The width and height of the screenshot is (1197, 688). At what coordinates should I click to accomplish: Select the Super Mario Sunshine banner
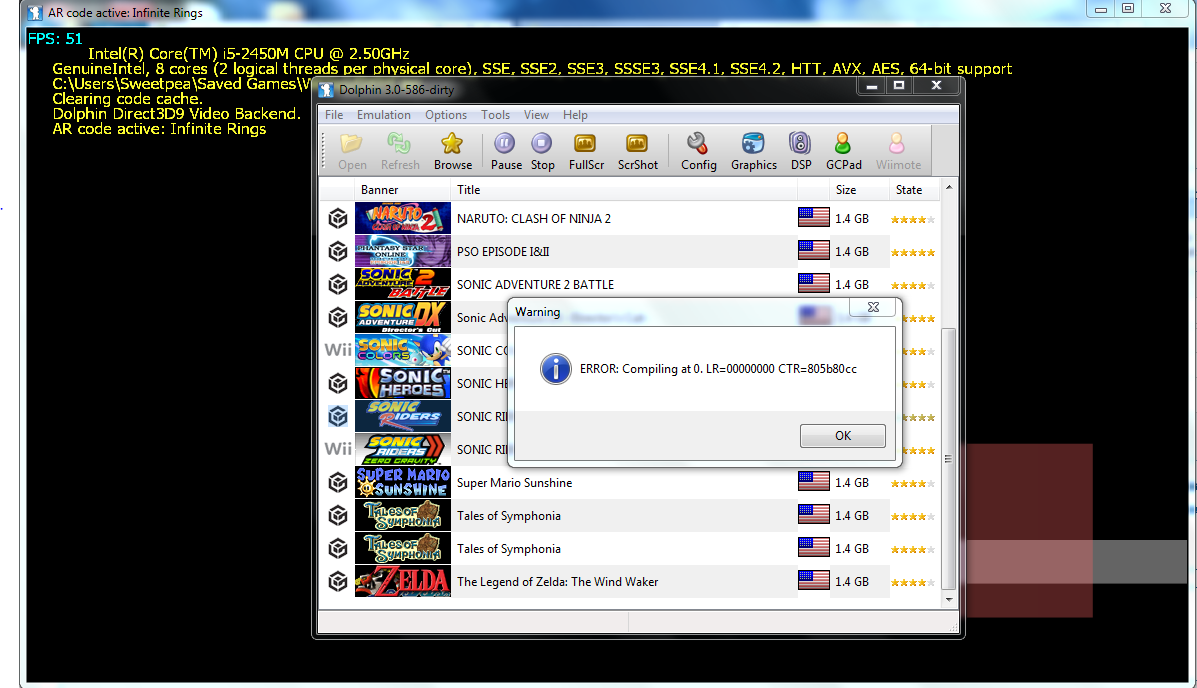[403, 482]
